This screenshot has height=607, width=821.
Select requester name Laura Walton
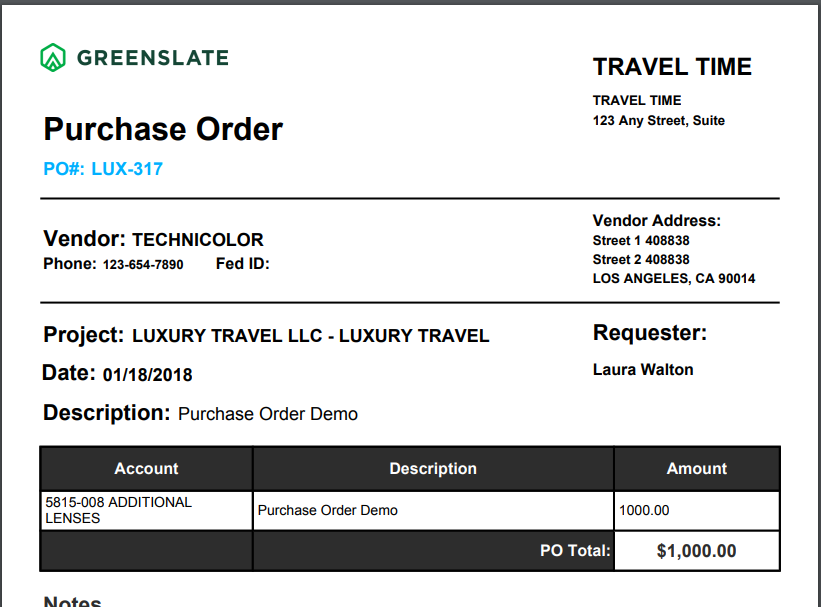[643, 370]
